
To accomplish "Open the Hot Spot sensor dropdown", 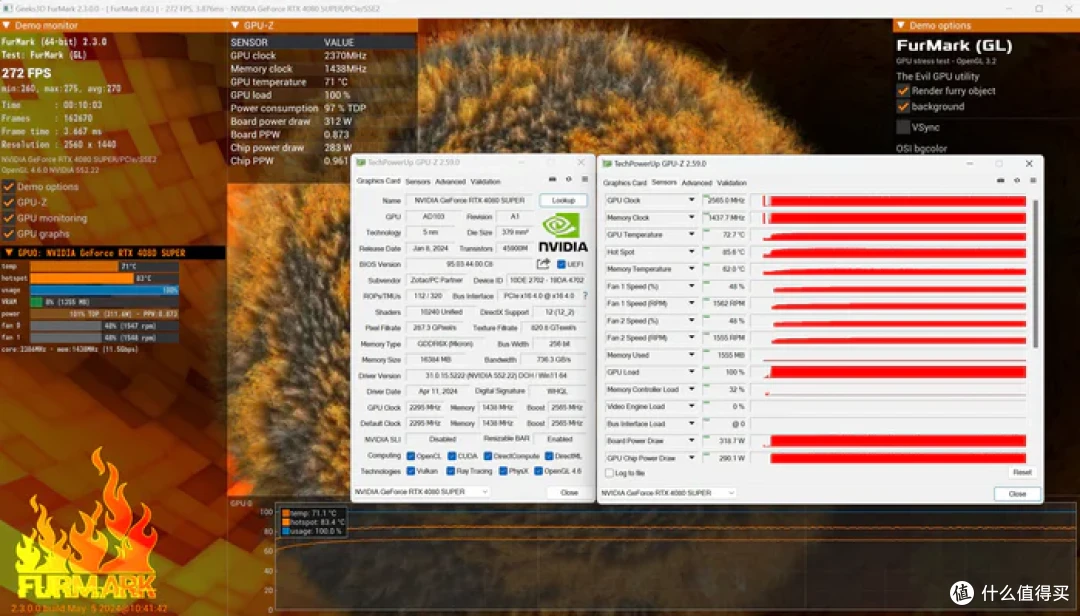I will [x=692, y=252].
